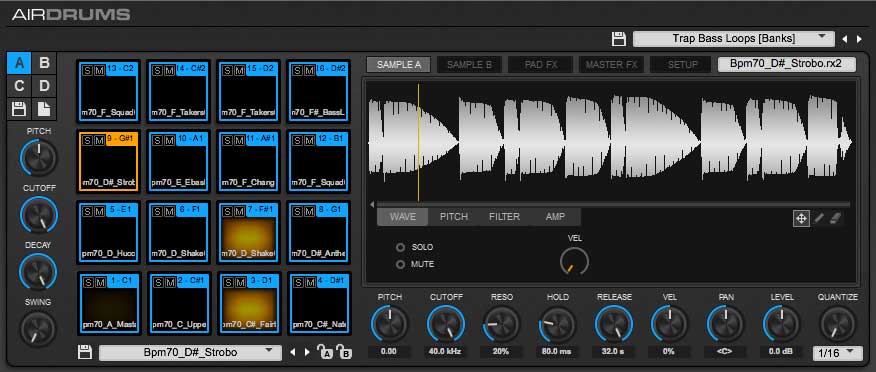Screen dimensions: 876x372
Task: Click the yellow playhead marker in waveform
Action: tap(418, 142)
